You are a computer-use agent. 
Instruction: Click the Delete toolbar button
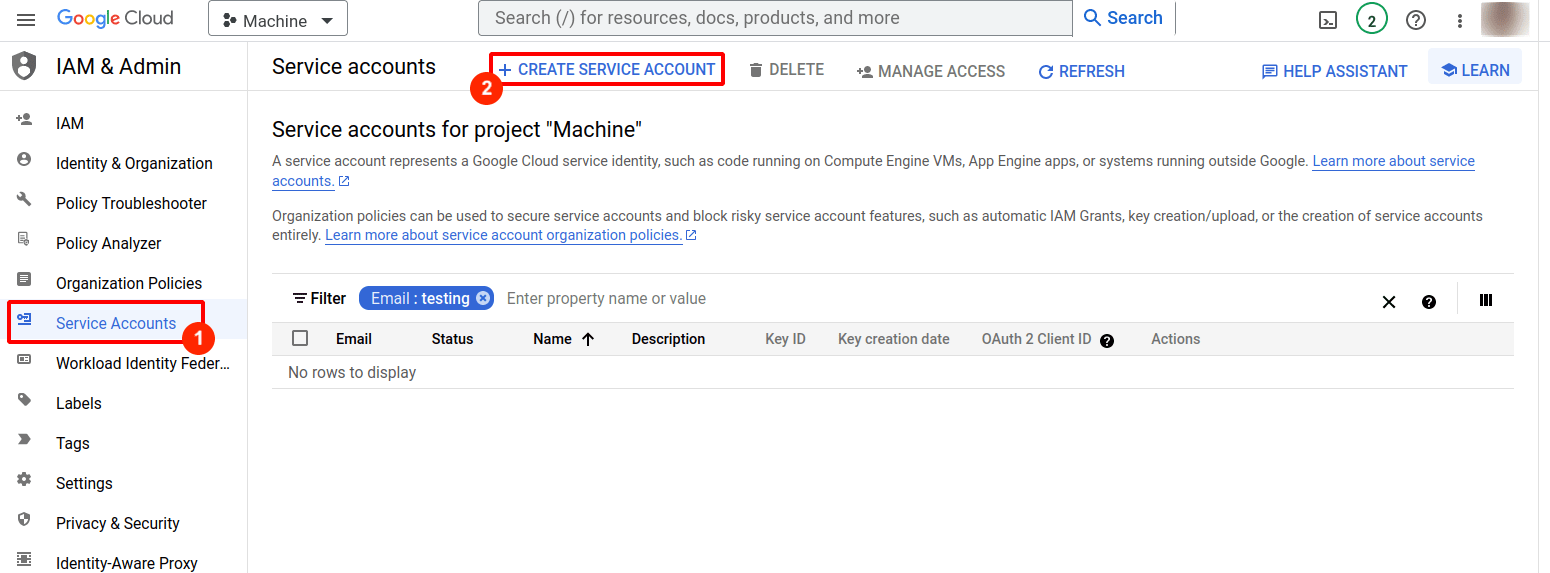point(786,70)
